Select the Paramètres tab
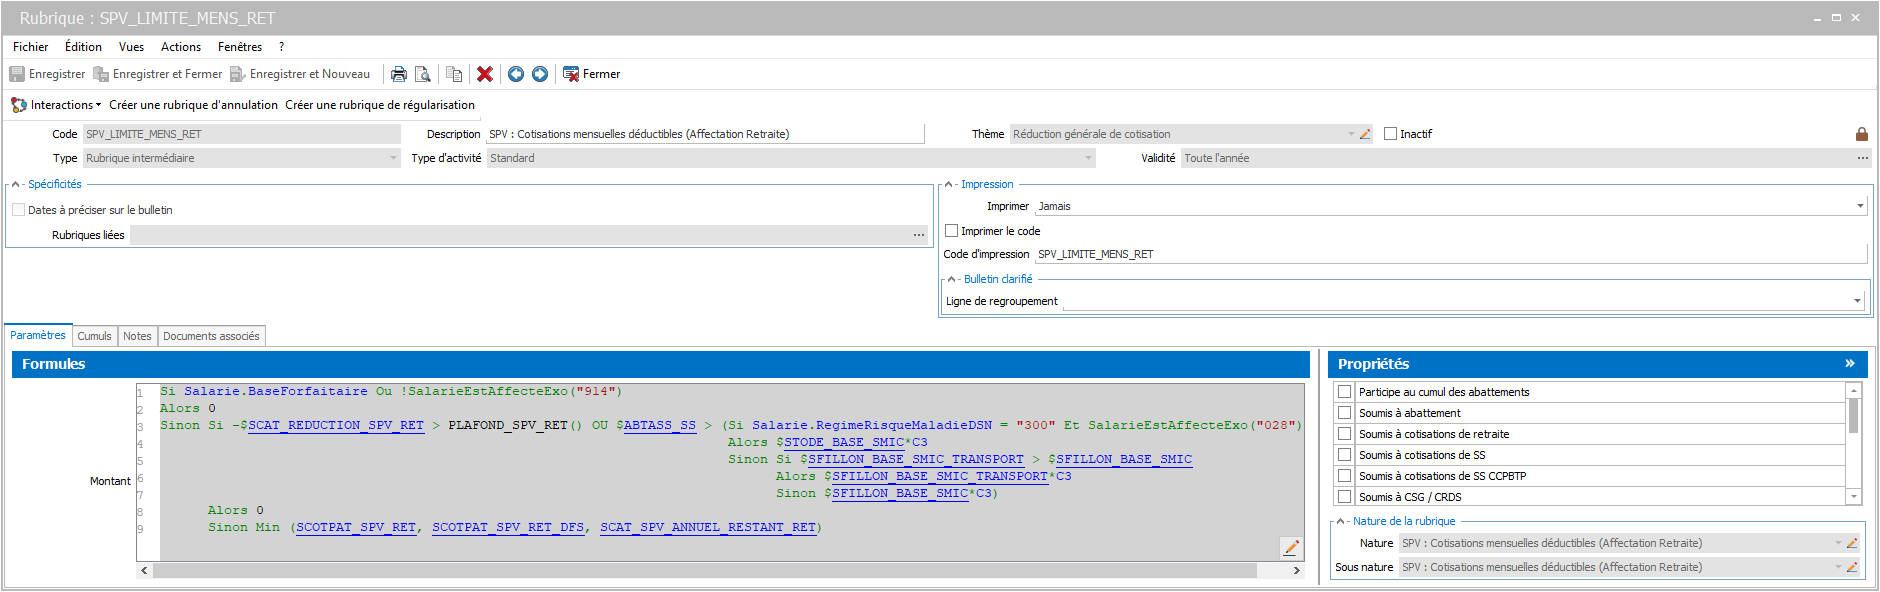The height and width of the screenshot is (592, 1880). [38, 335]
